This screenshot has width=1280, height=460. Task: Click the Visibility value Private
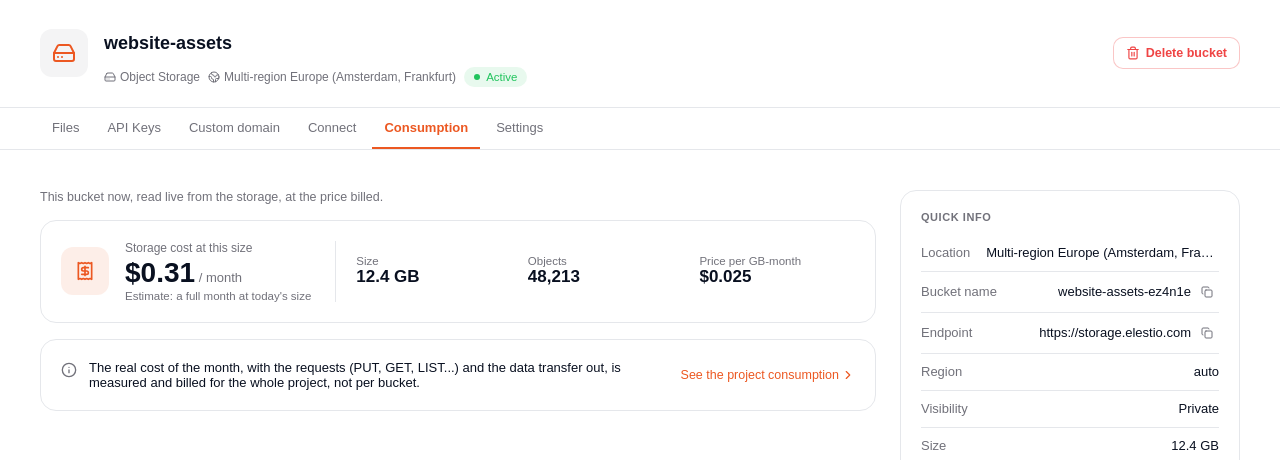pos(1198,409)
